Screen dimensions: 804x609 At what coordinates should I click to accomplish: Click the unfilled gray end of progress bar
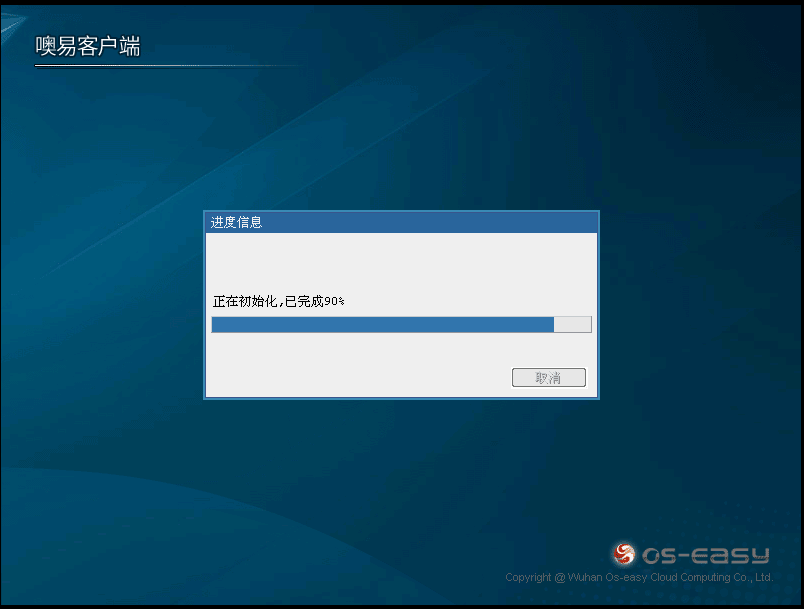coord(572,324)
